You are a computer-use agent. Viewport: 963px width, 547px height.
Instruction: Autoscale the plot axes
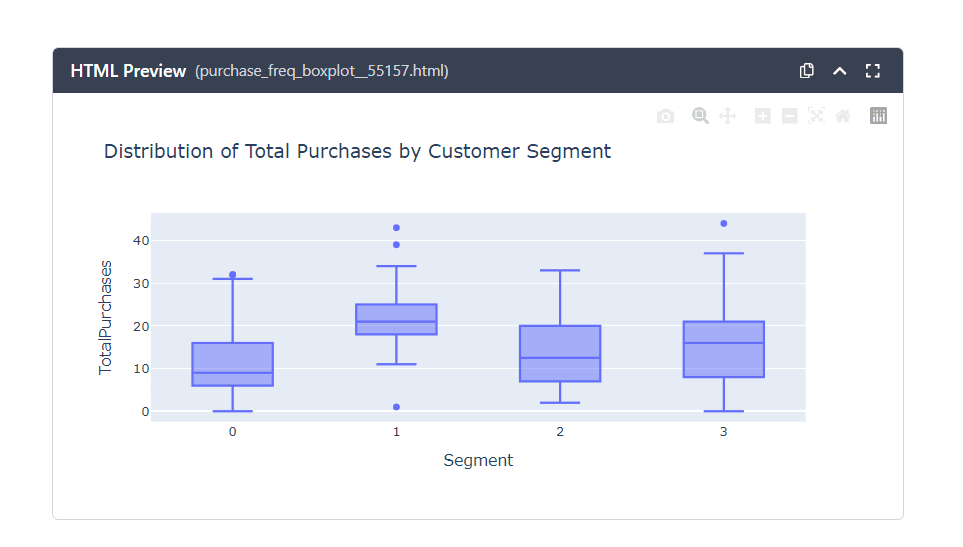pyautogui.click(x=816, y=116)
